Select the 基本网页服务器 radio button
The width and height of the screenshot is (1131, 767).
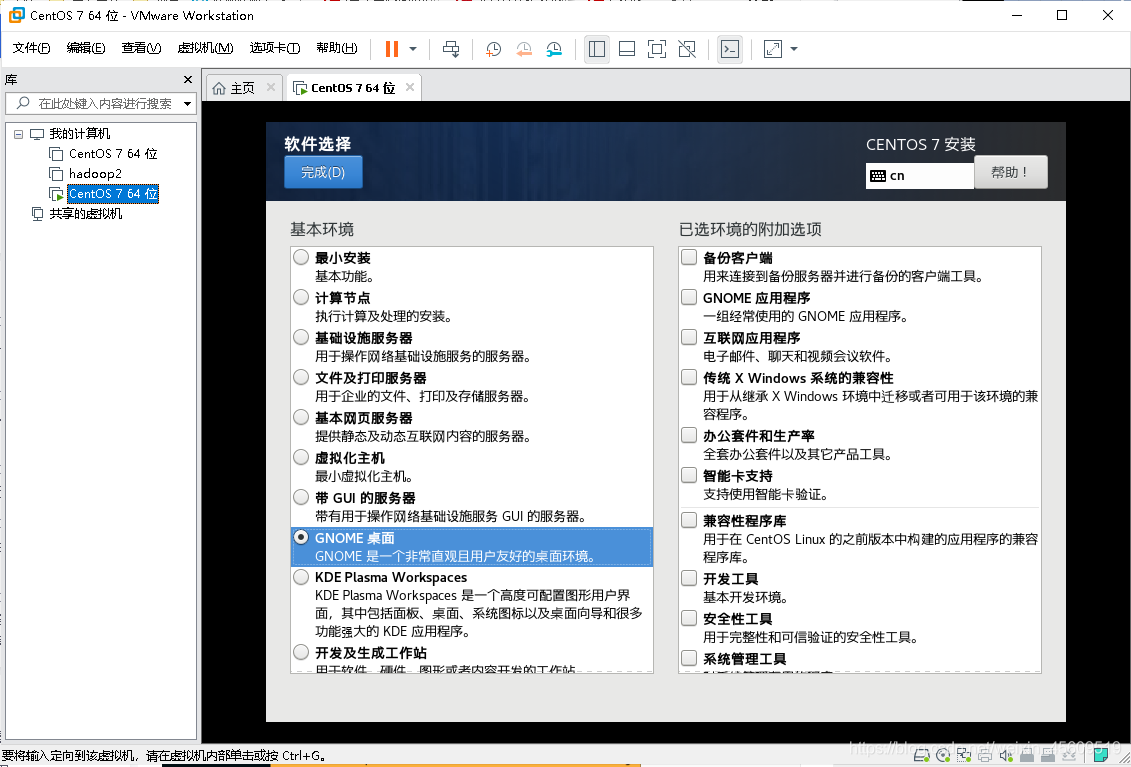click(302, 417)
